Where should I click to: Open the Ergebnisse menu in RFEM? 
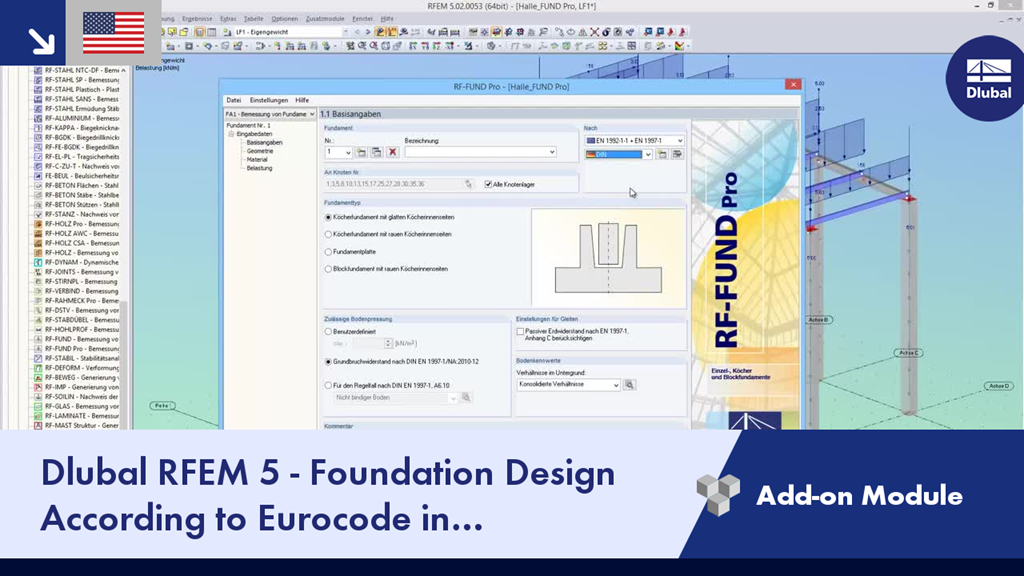[197, 19]
